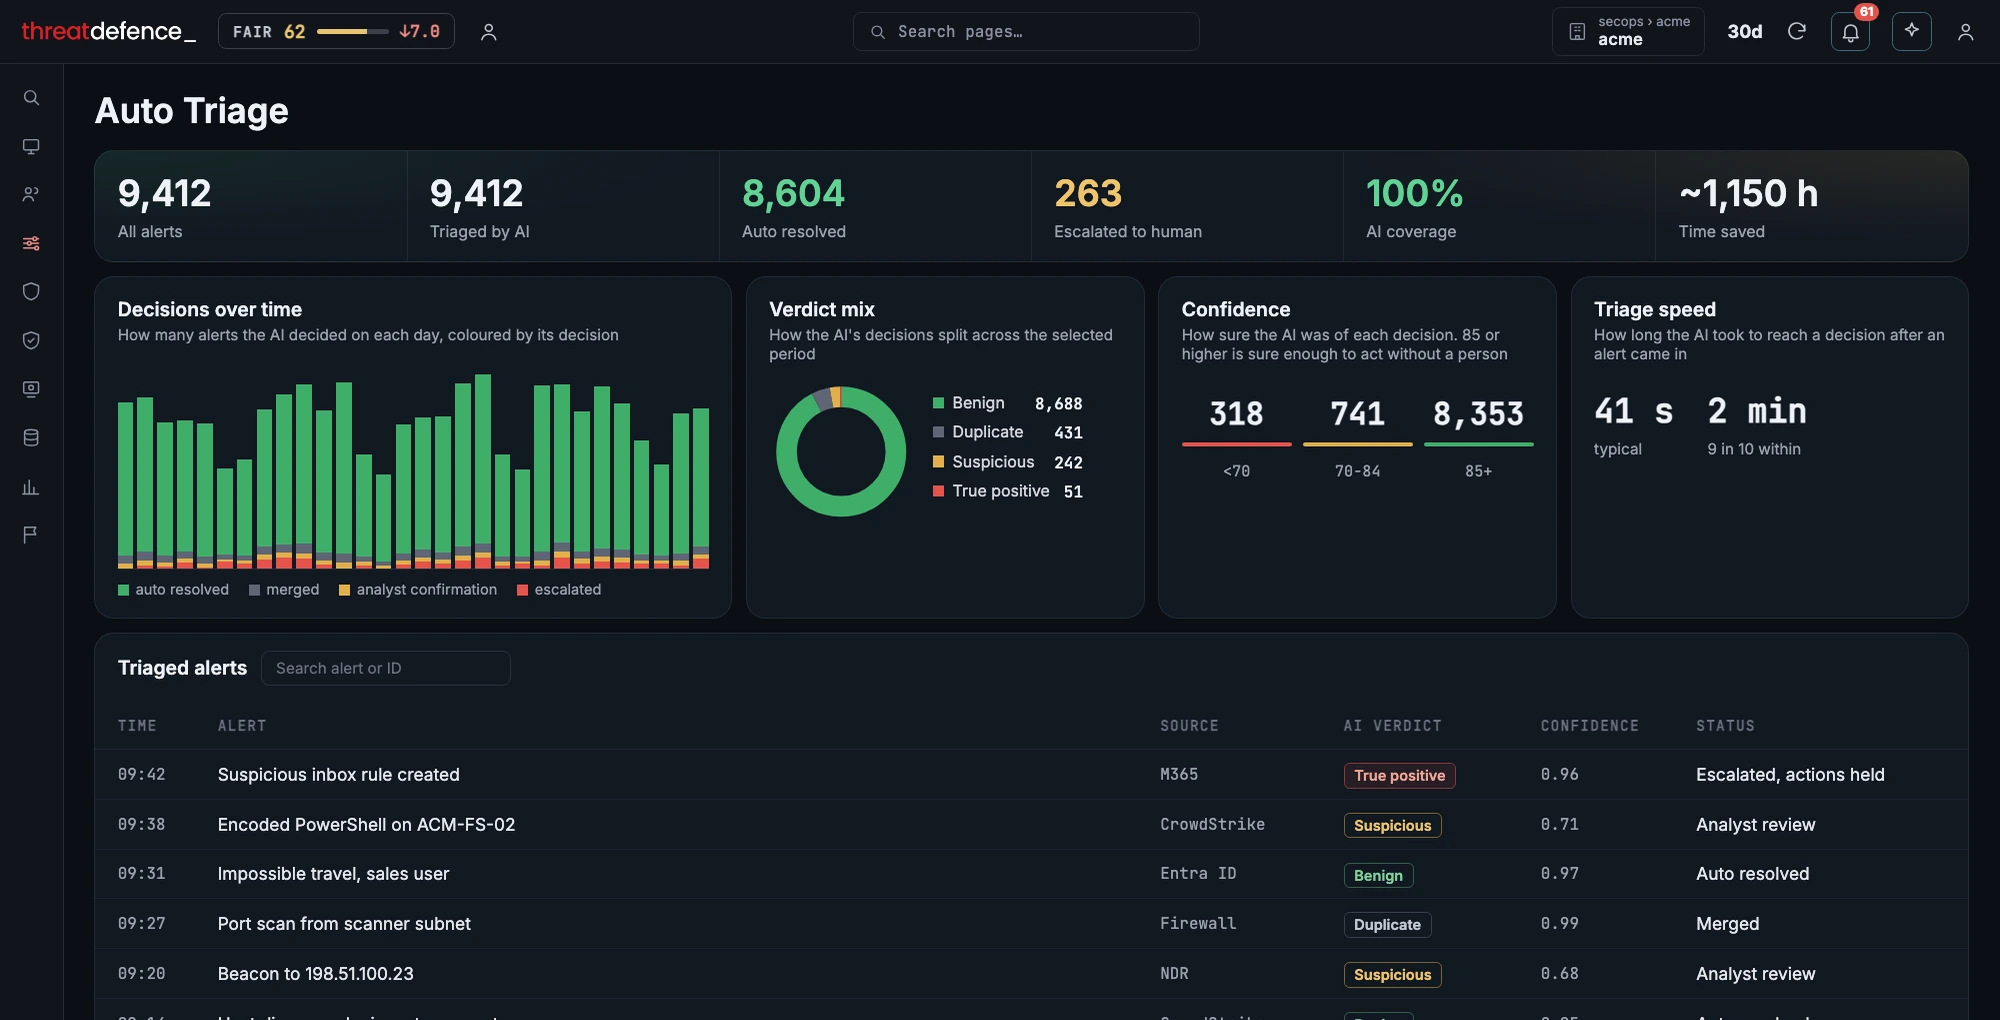Toggle the auto resolved legend entry
The image size is (2000, 1020).
[173, 590]
